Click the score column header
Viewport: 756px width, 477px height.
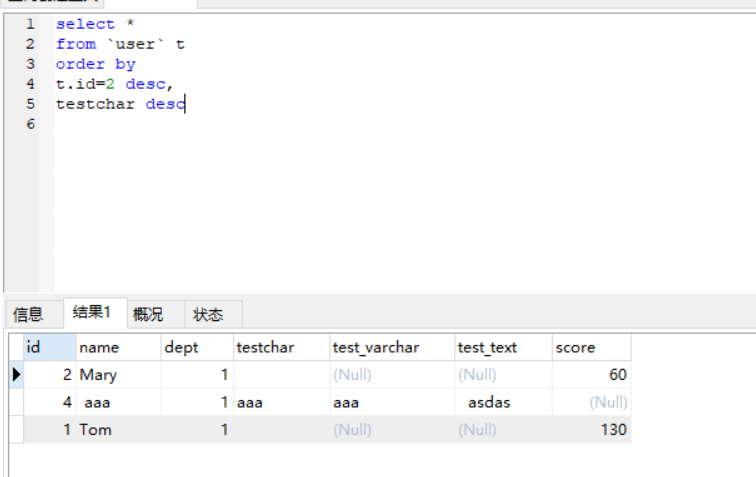(x=592, y=347)
